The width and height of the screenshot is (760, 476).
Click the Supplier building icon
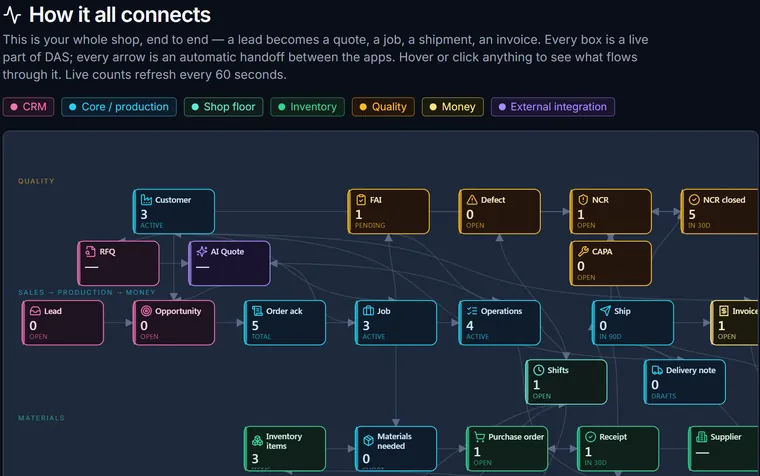pyautogui.click(x=701, y=437)
